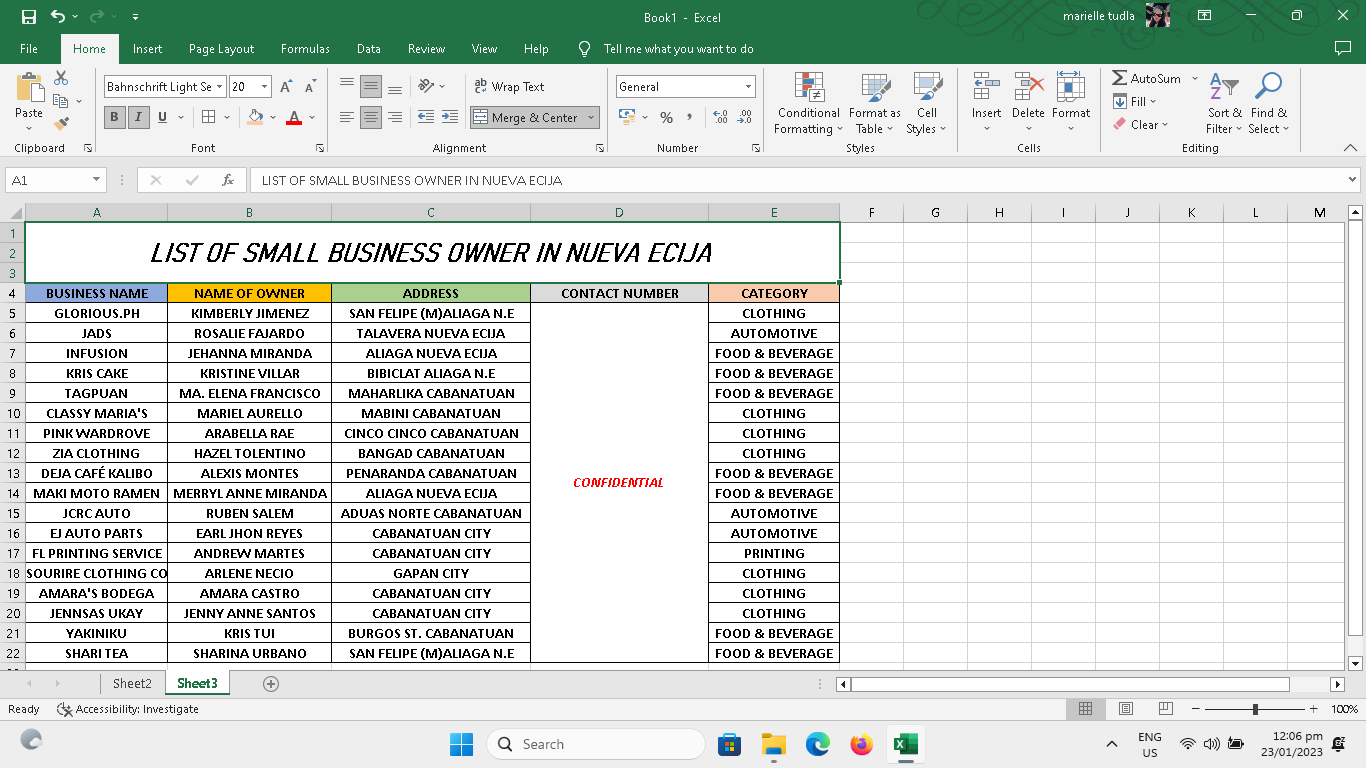Click Decrease Decimal icon
The image size is (1366, 768).
click(745, 117)
